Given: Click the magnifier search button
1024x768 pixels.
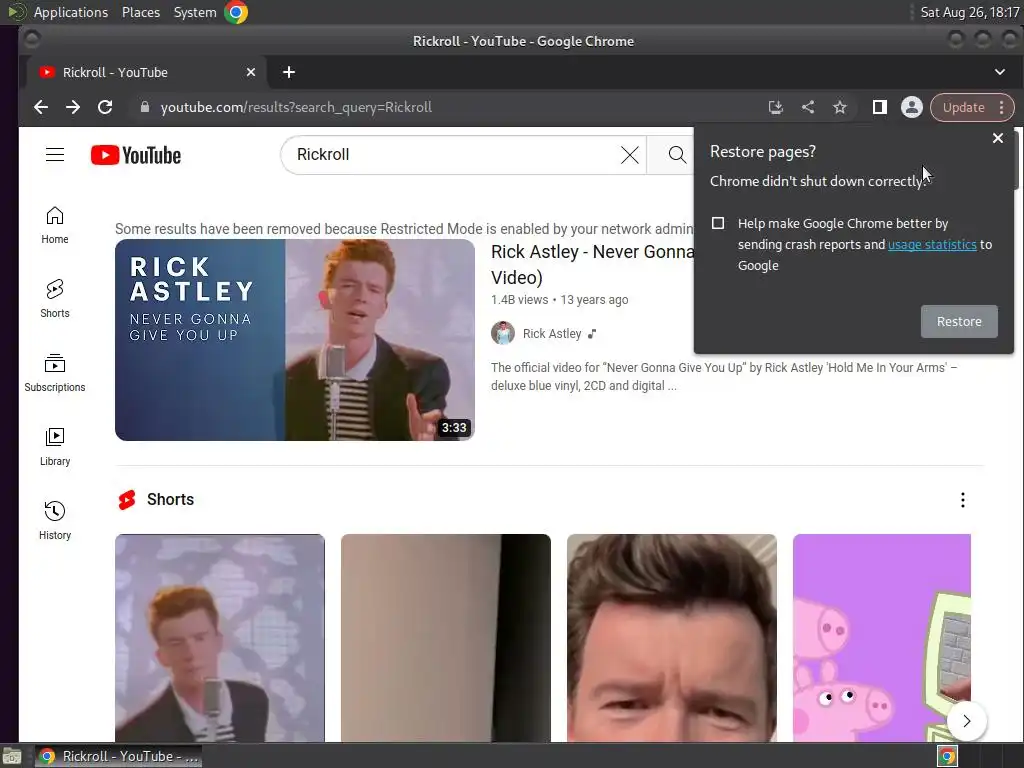Looking at the screenshot, I should (677, 155).
